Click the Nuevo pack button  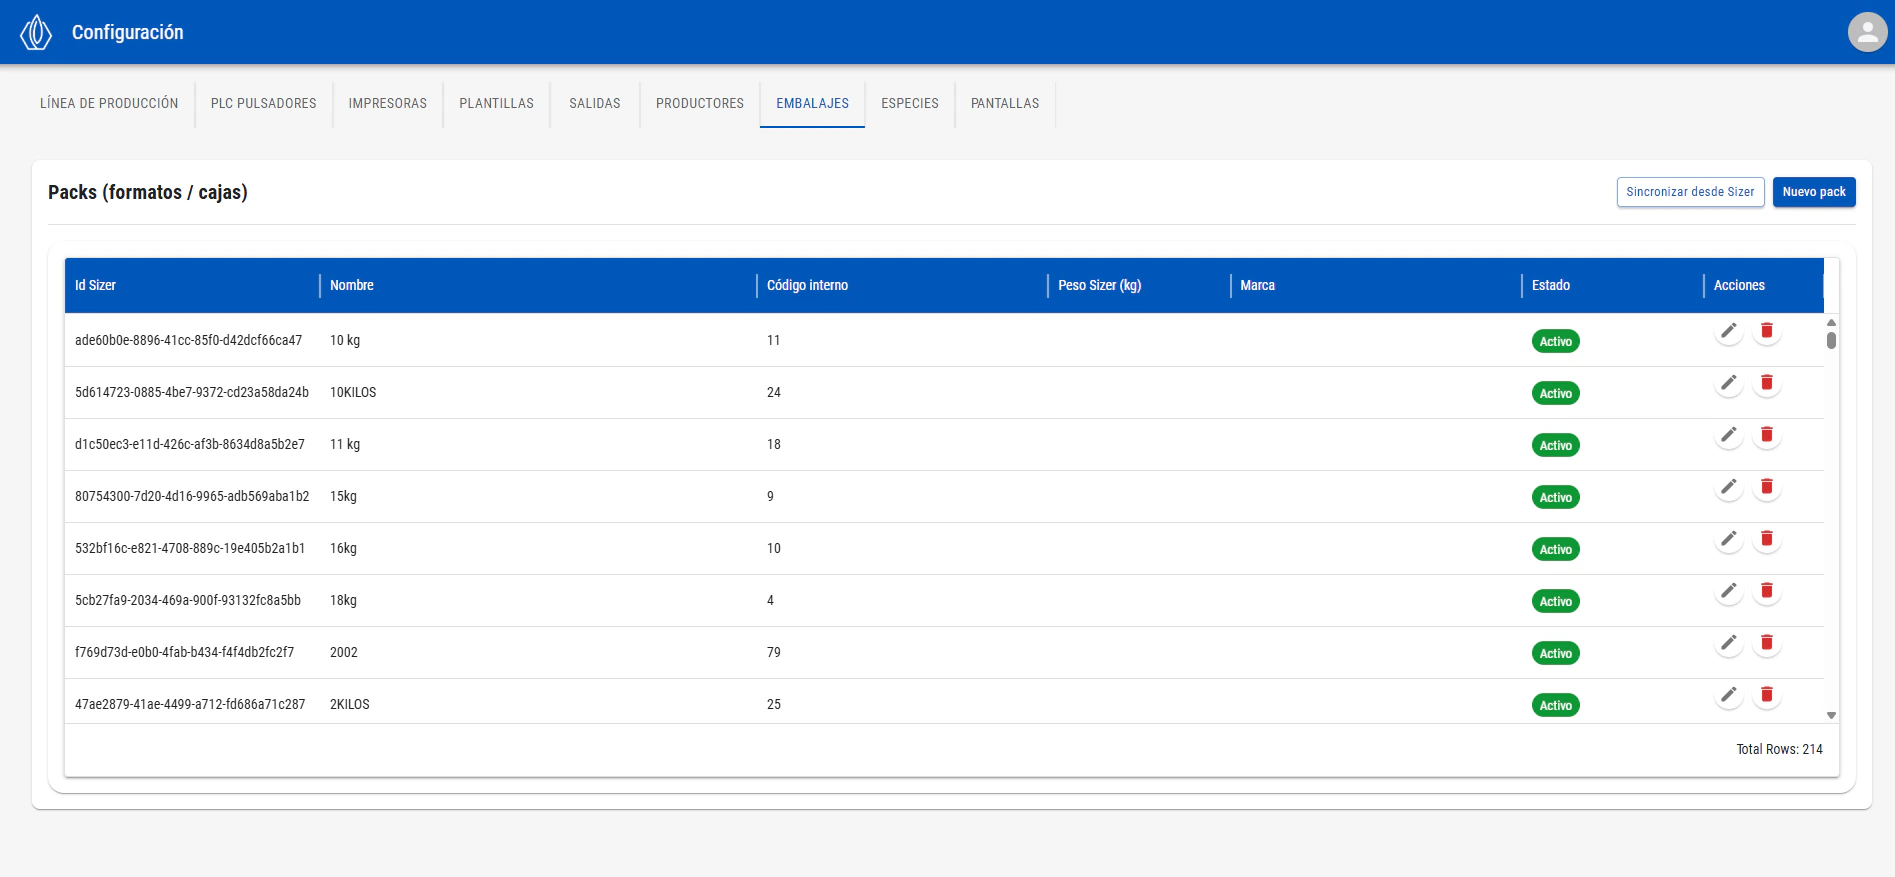1814,192
